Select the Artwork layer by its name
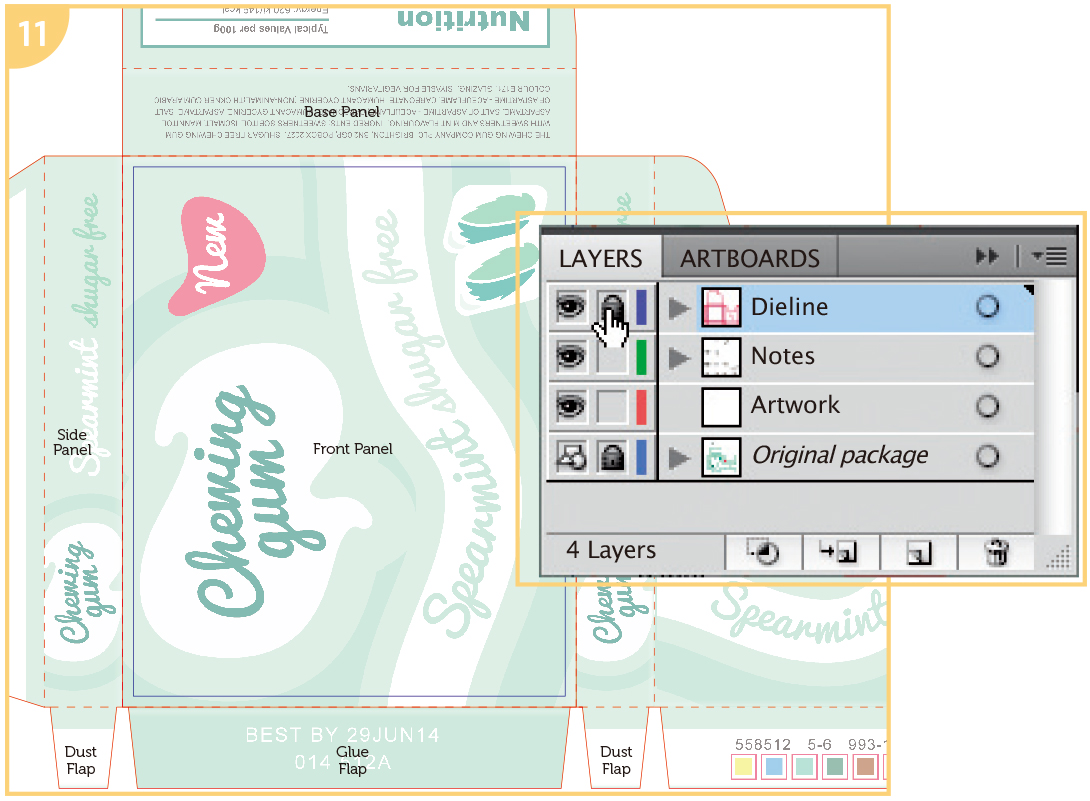The width and height of the screenshot is (1090, 801). [795, 406]
